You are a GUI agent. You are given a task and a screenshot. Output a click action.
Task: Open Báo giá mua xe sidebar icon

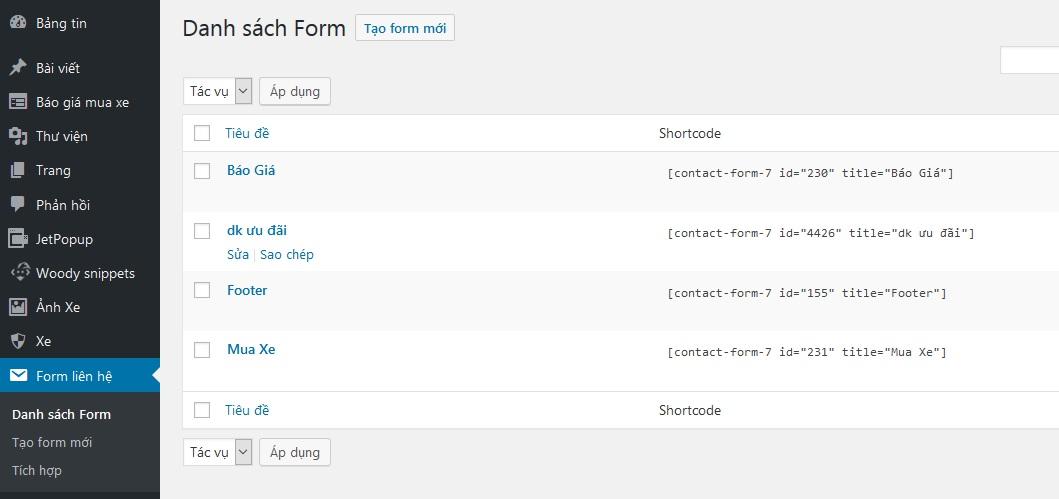[18, 102]
